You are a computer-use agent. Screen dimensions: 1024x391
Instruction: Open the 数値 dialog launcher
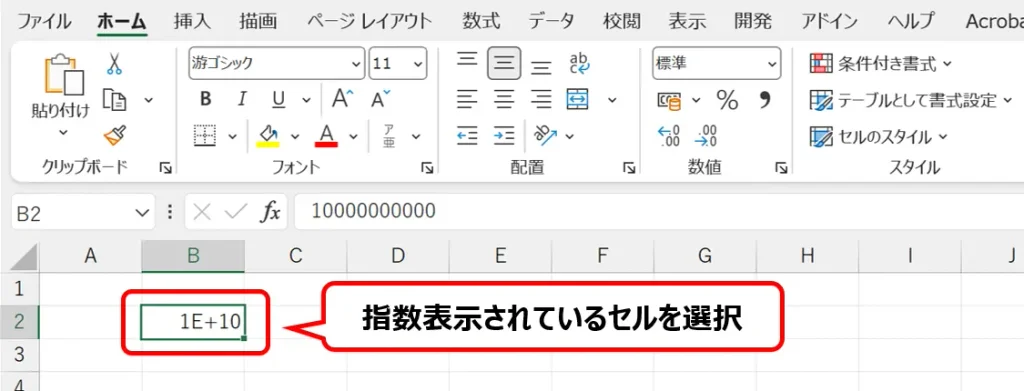[781, 168]
